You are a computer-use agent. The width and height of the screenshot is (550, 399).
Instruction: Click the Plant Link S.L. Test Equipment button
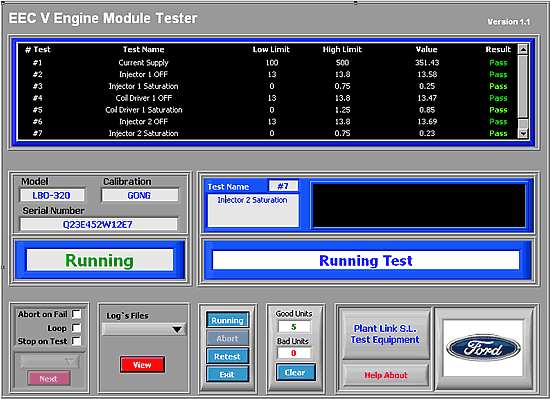click(x=385, y=334)
